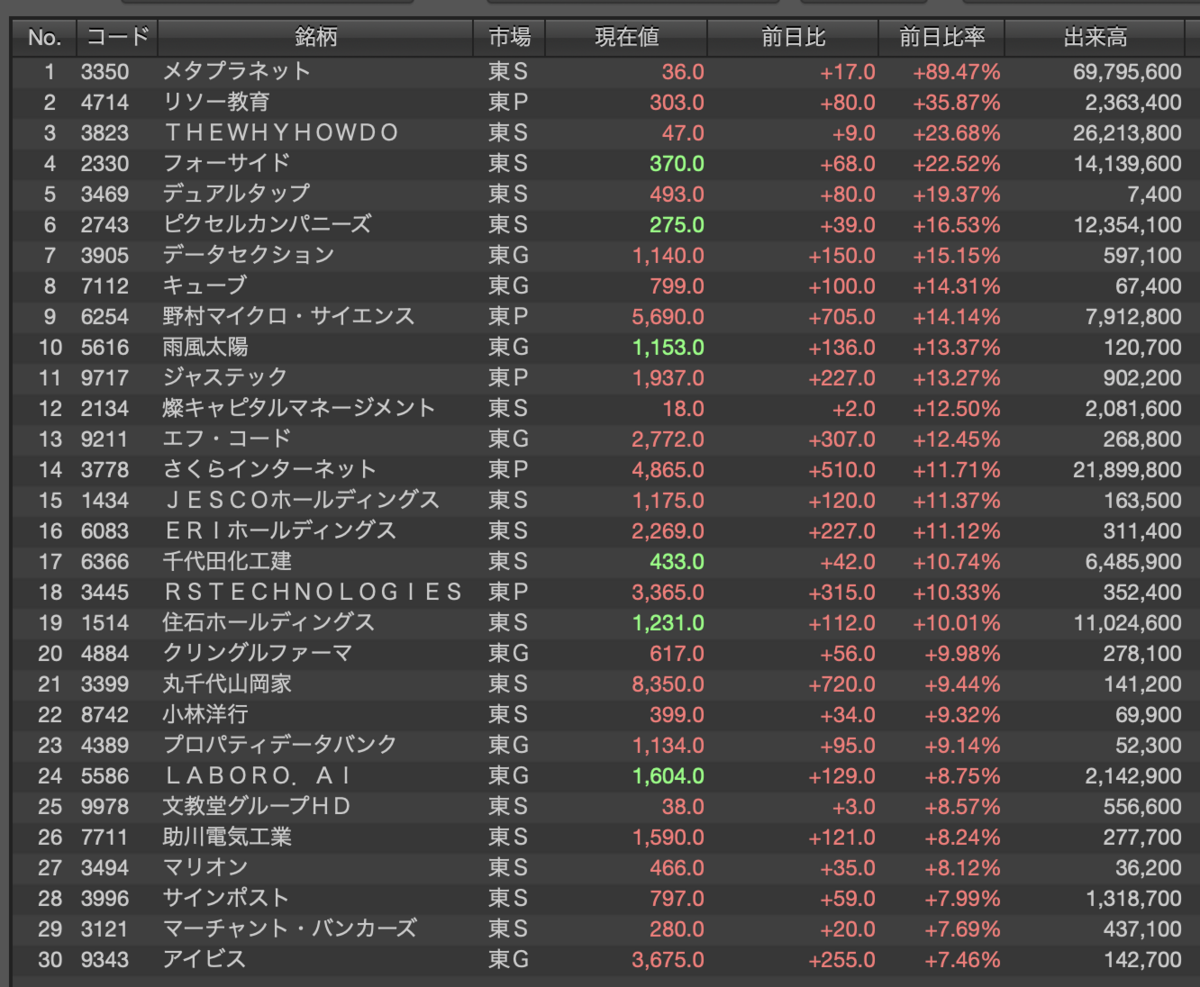The height and width of the screenshot is (987, 1200).
Task: Click stock code 3778
Action: tap(105, 470)
